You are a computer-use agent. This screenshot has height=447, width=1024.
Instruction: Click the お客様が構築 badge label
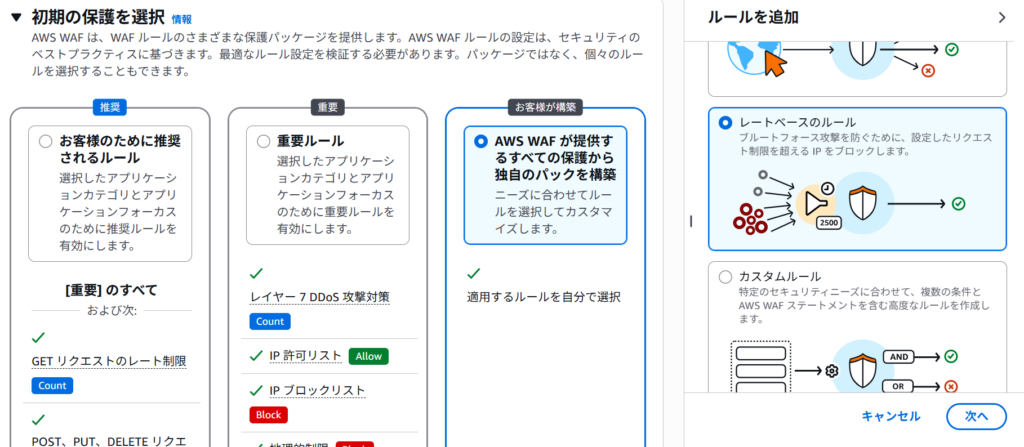[545, 107]
